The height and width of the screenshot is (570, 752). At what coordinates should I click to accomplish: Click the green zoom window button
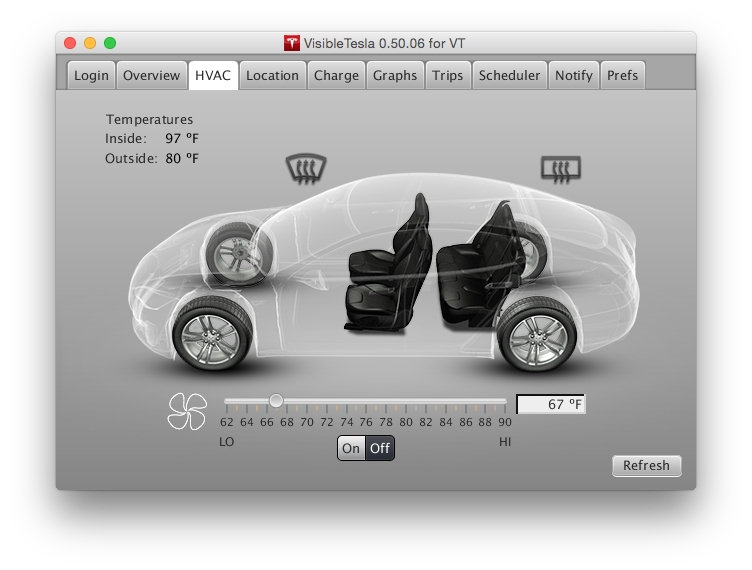point(110,43)
